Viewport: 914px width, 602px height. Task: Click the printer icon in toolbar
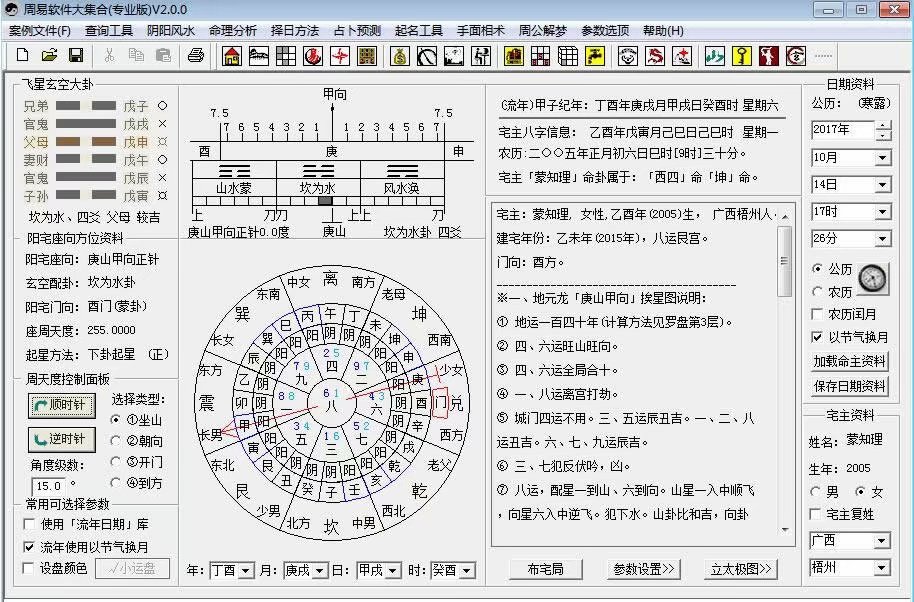point(196,55)
